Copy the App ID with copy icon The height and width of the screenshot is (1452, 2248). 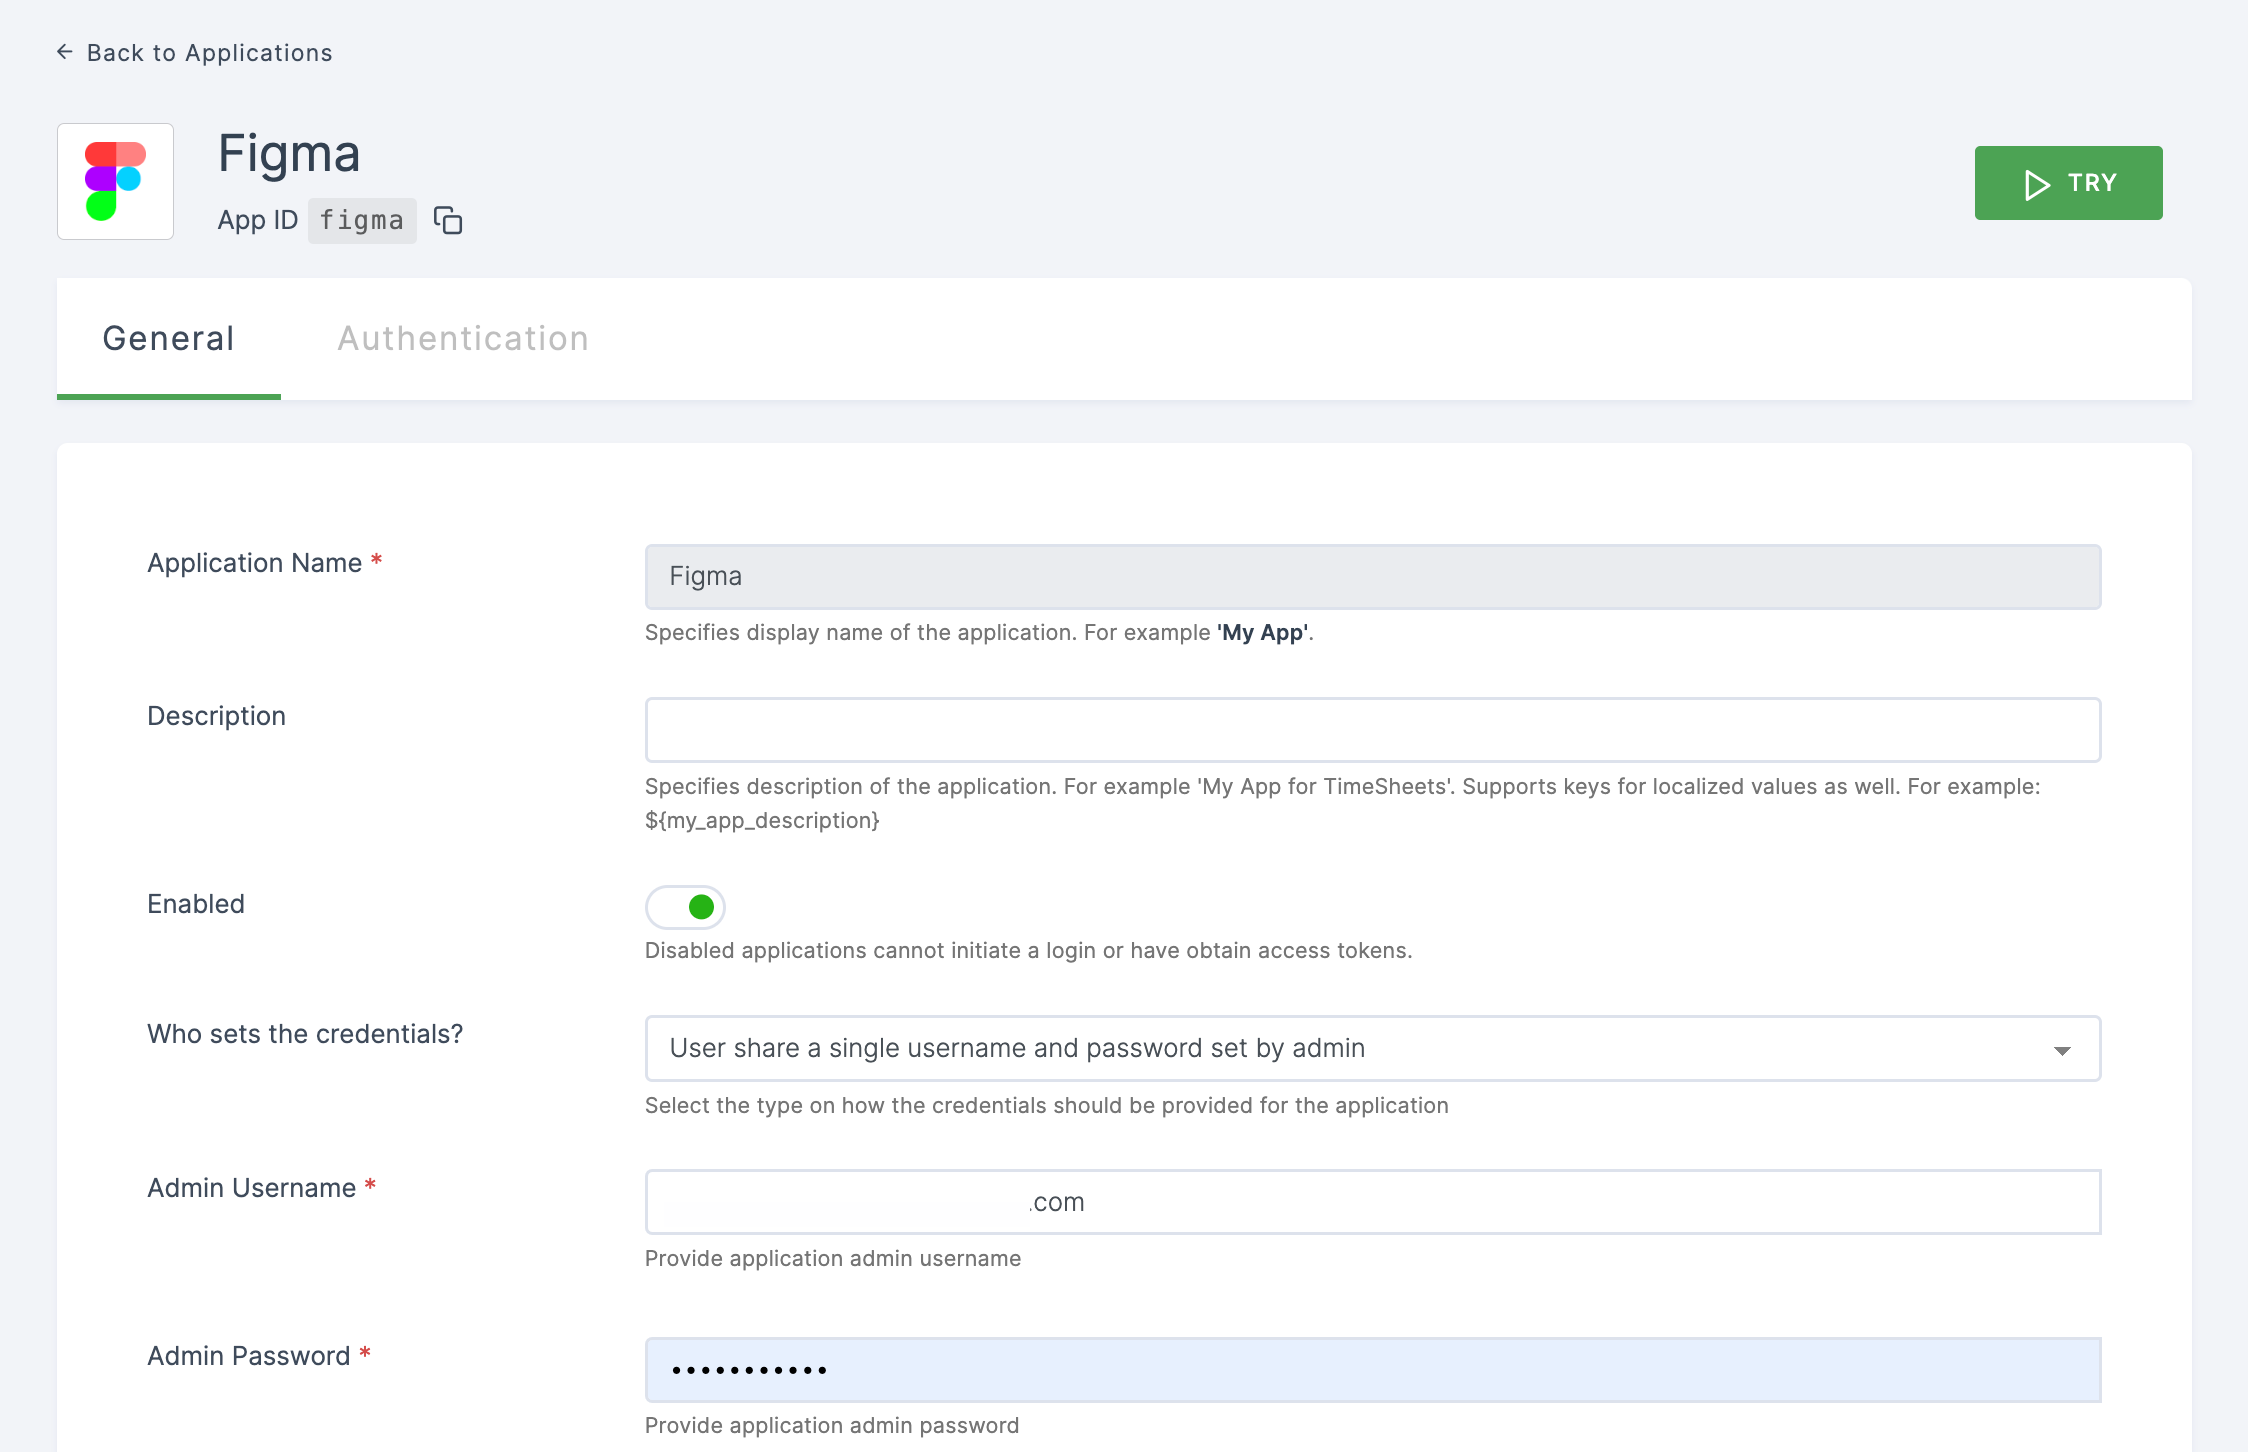pyautogui.click(x=448, y=220)
